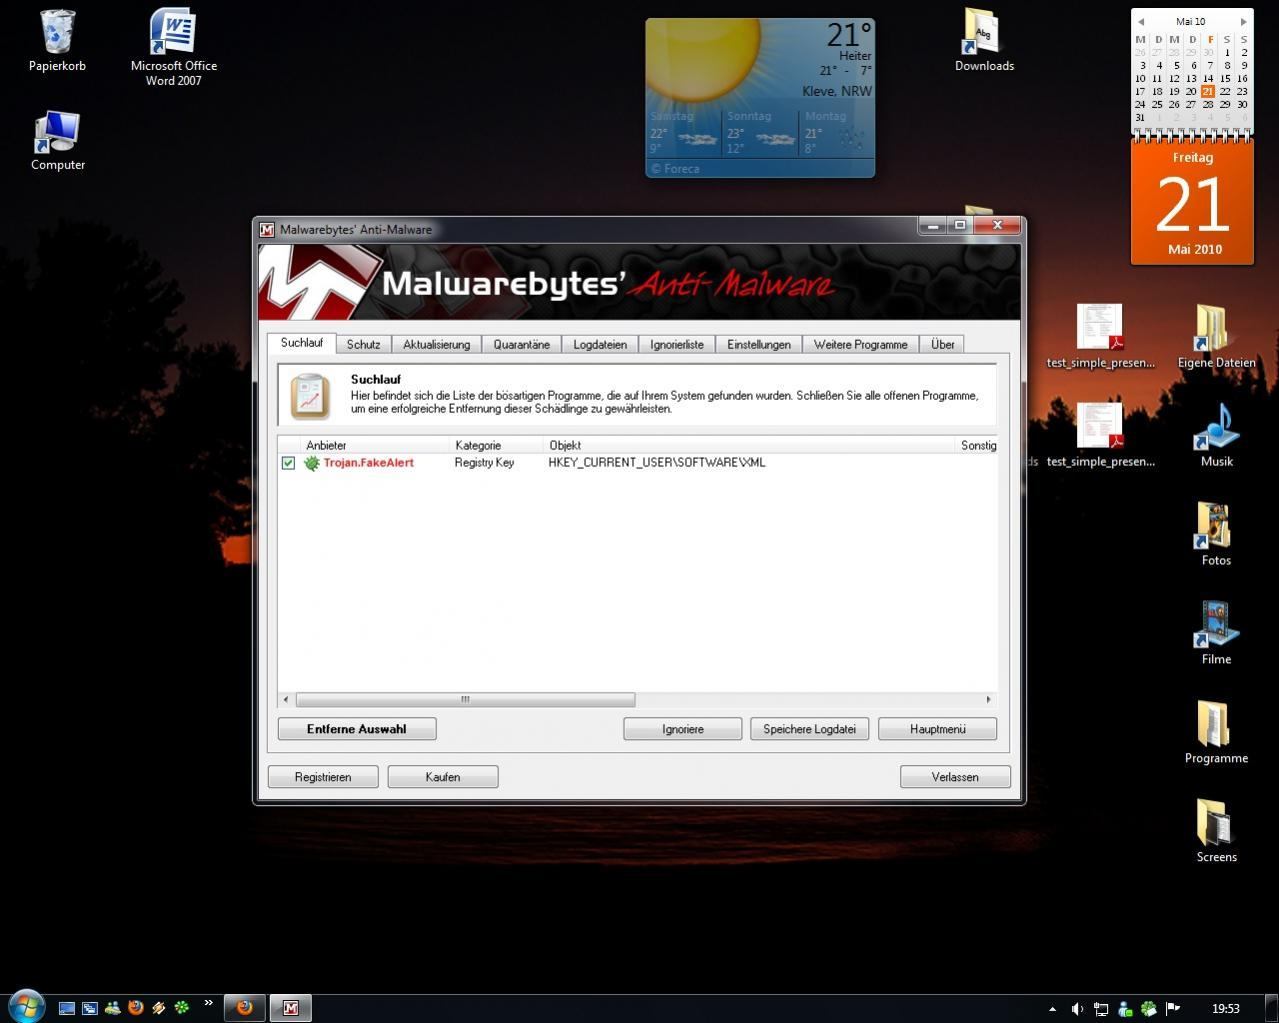1279x1023 pixels.
Task: Show hidden system tray icons arrow
Action: (x=1051, y=1009)
